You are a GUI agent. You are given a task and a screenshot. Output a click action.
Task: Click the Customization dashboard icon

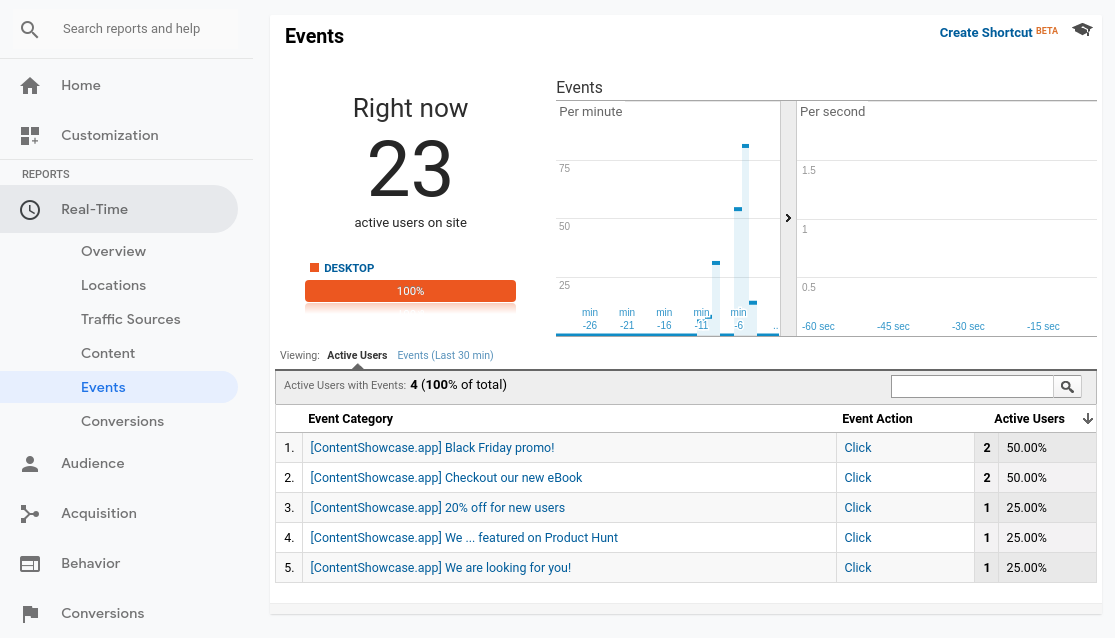point(30,136)
